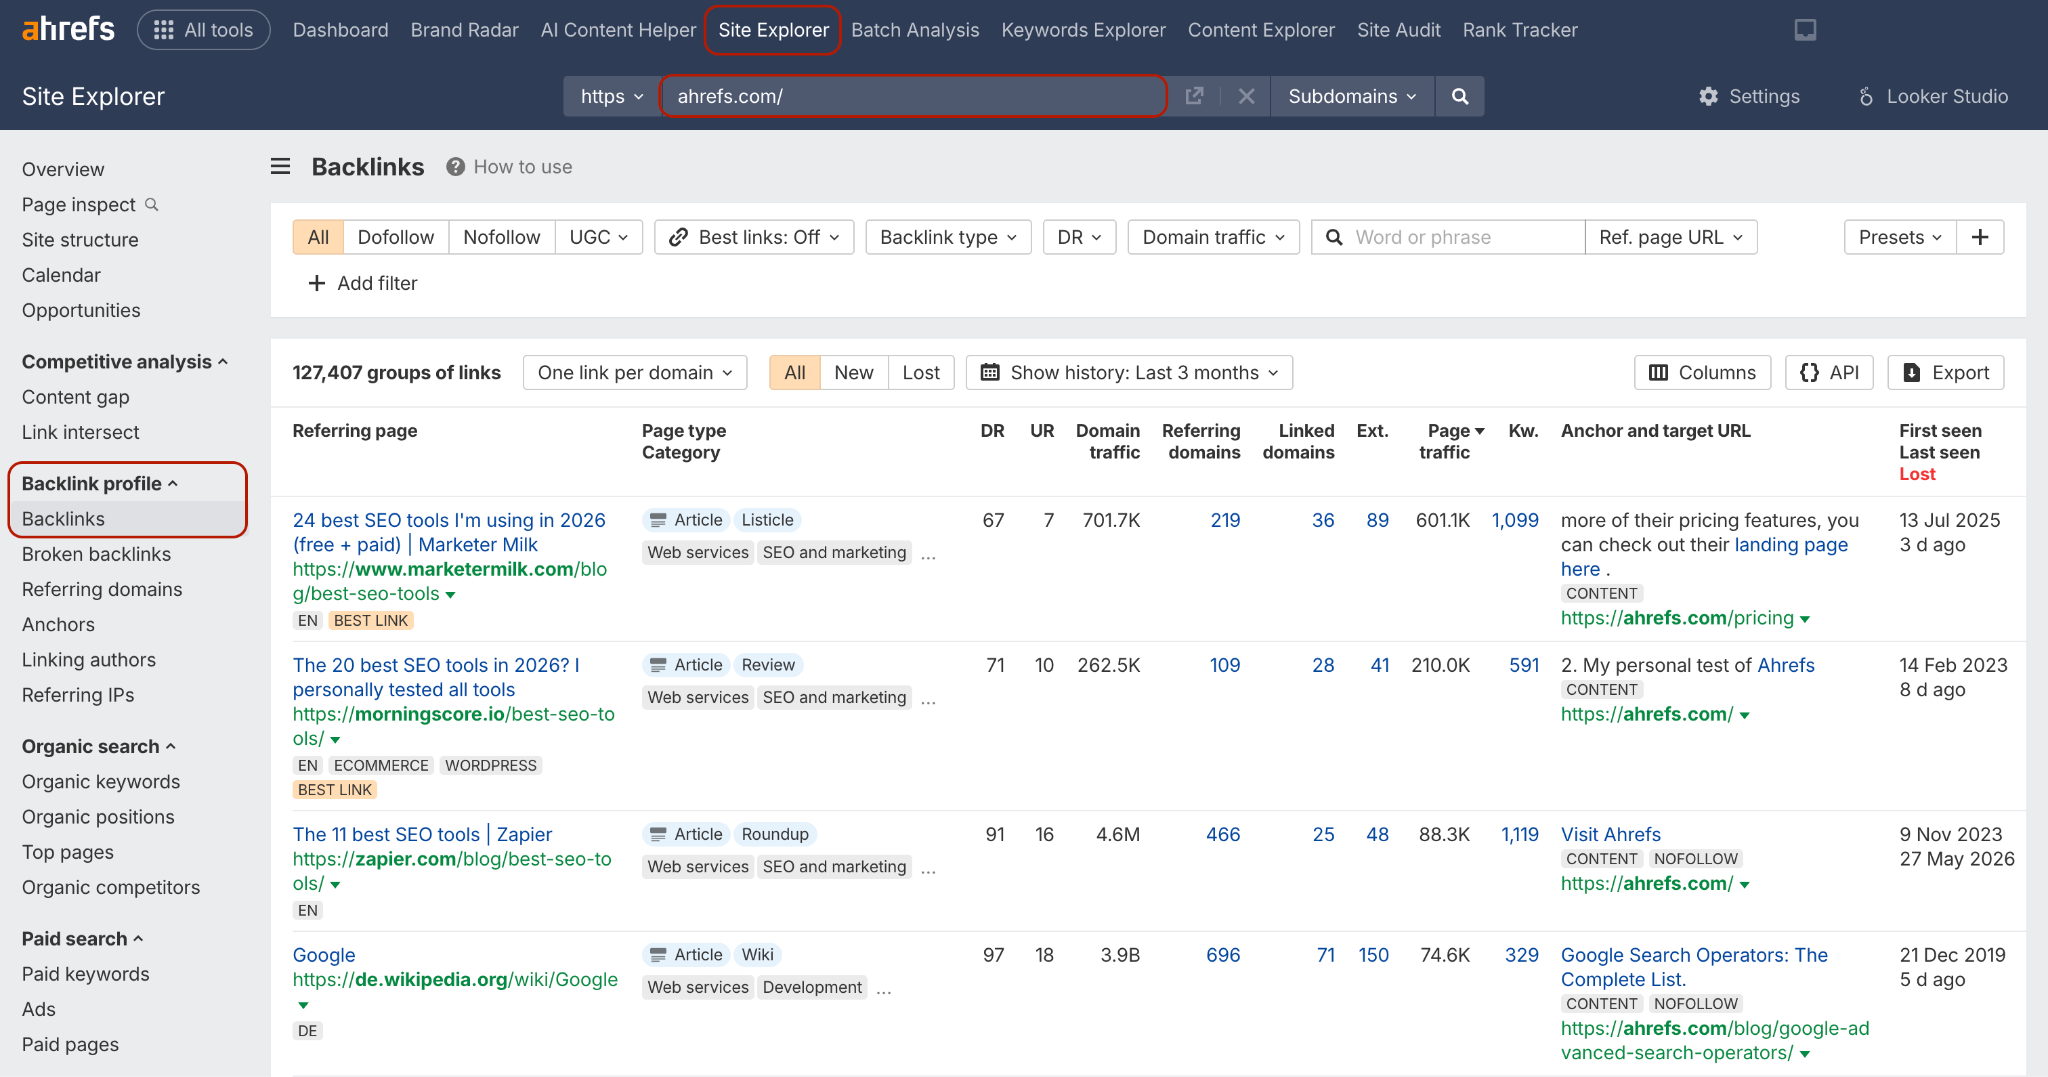
Task: Open the https protocol dropdown
Action: [612, 96]
